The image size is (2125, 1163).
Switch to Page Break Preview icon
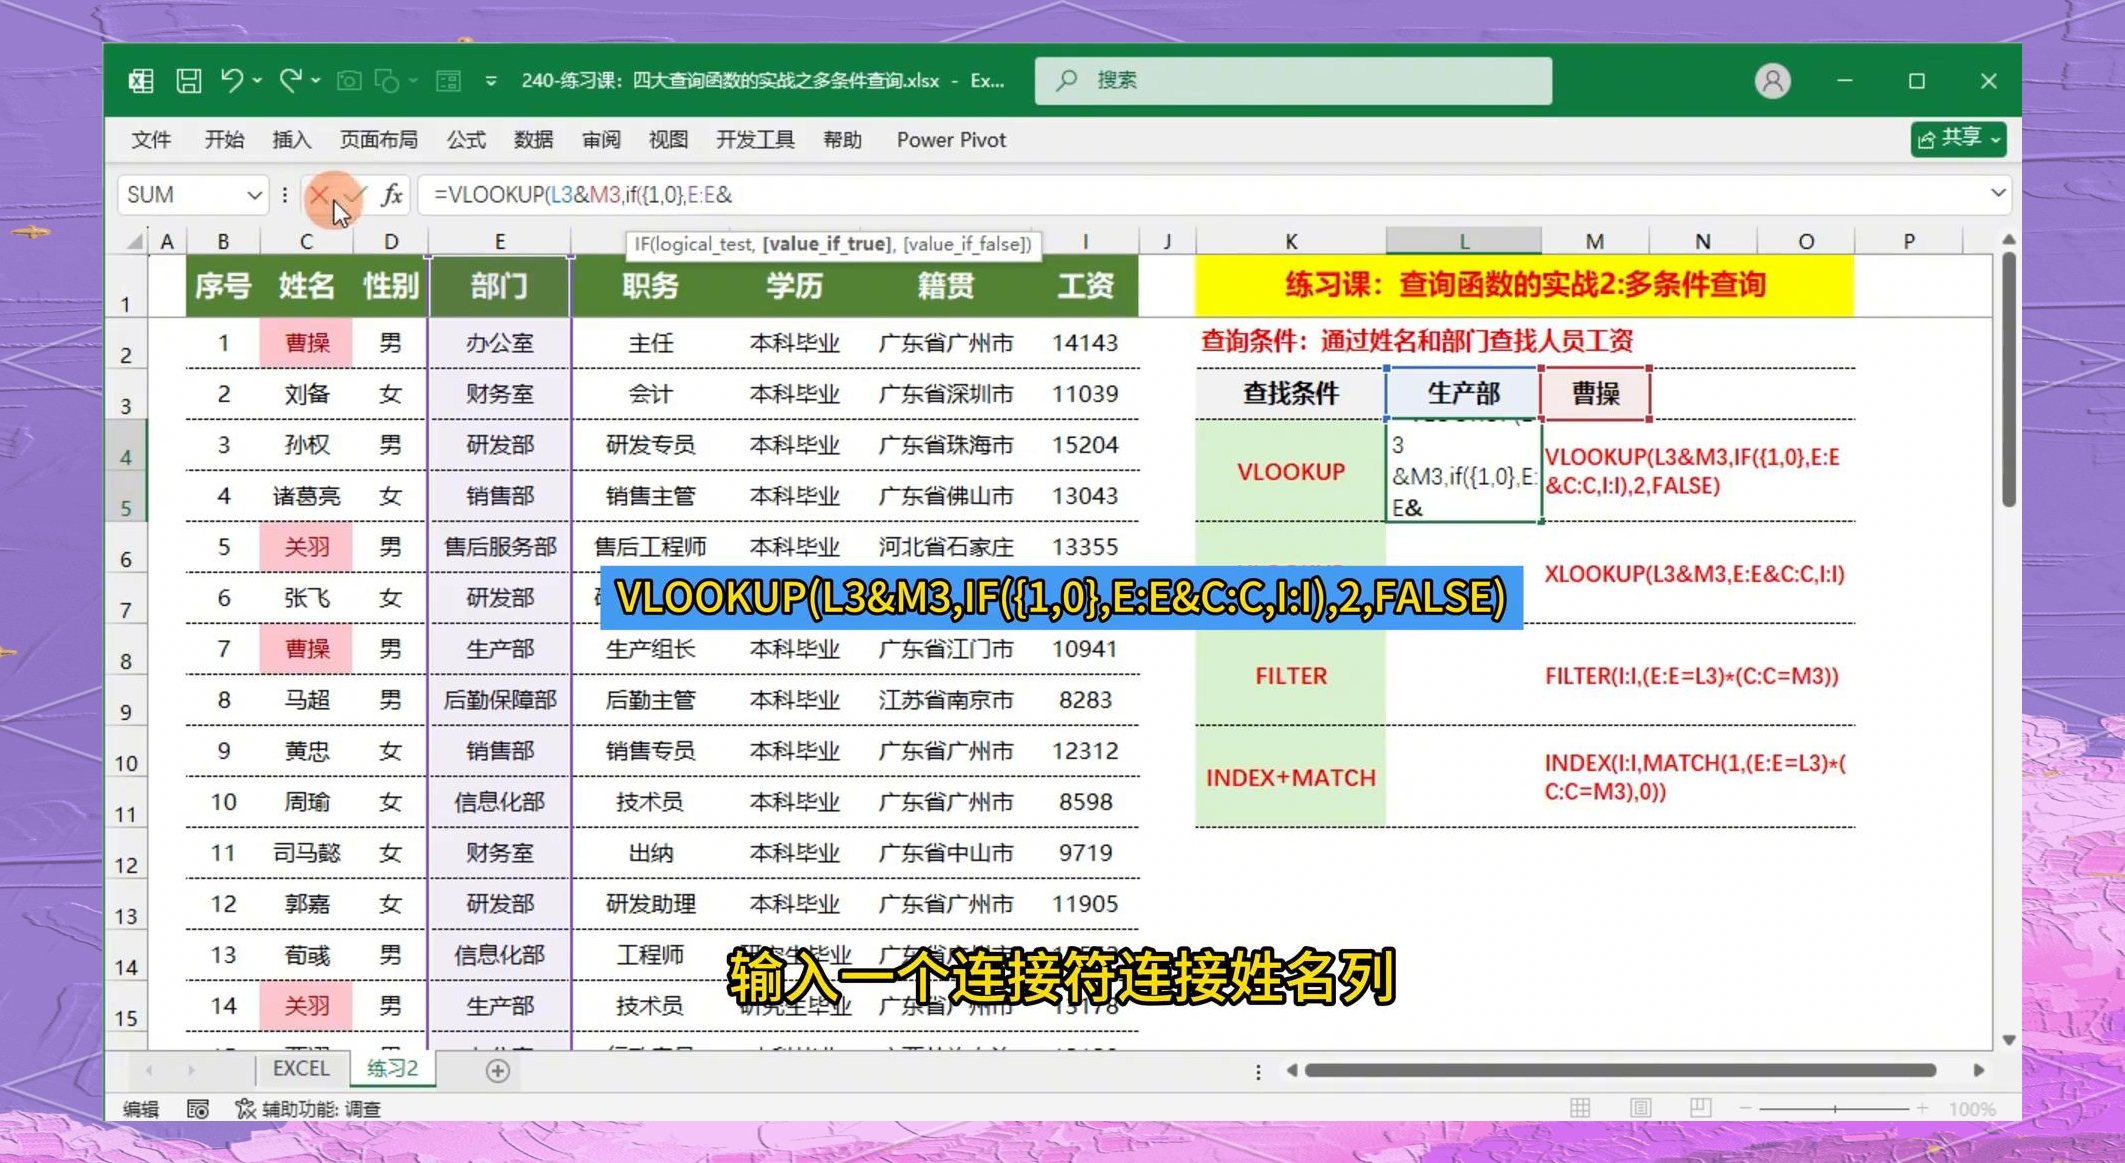click(x=1700, y=1108)
